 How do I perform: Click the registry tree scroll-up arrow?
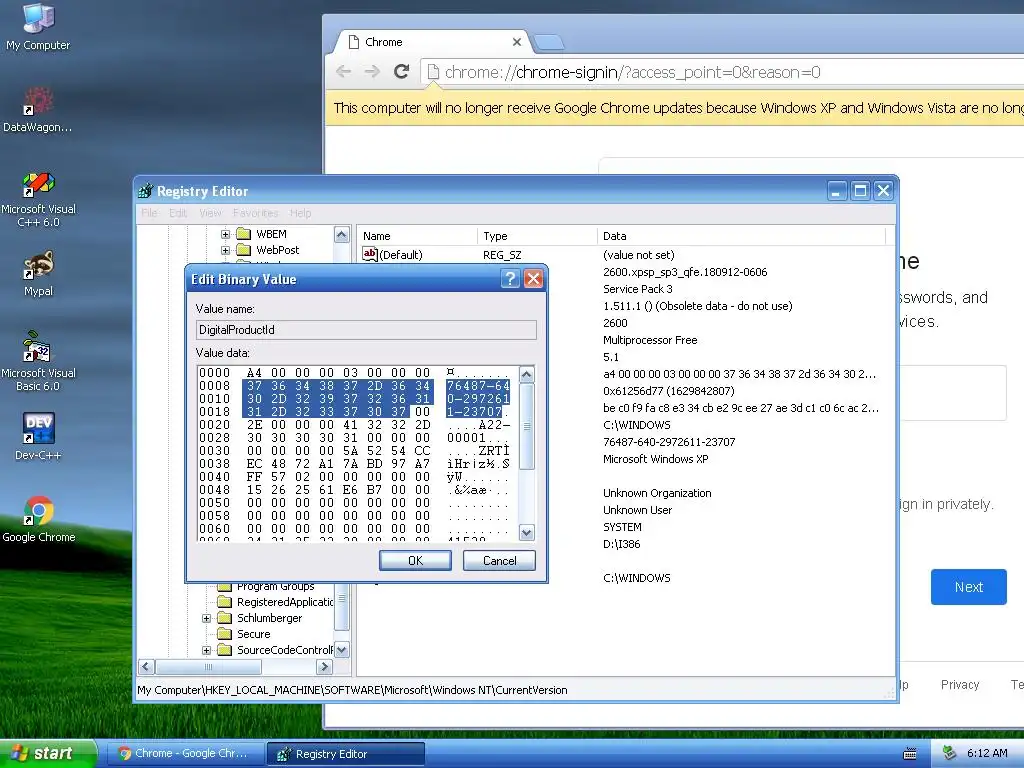tap(342, 234)
